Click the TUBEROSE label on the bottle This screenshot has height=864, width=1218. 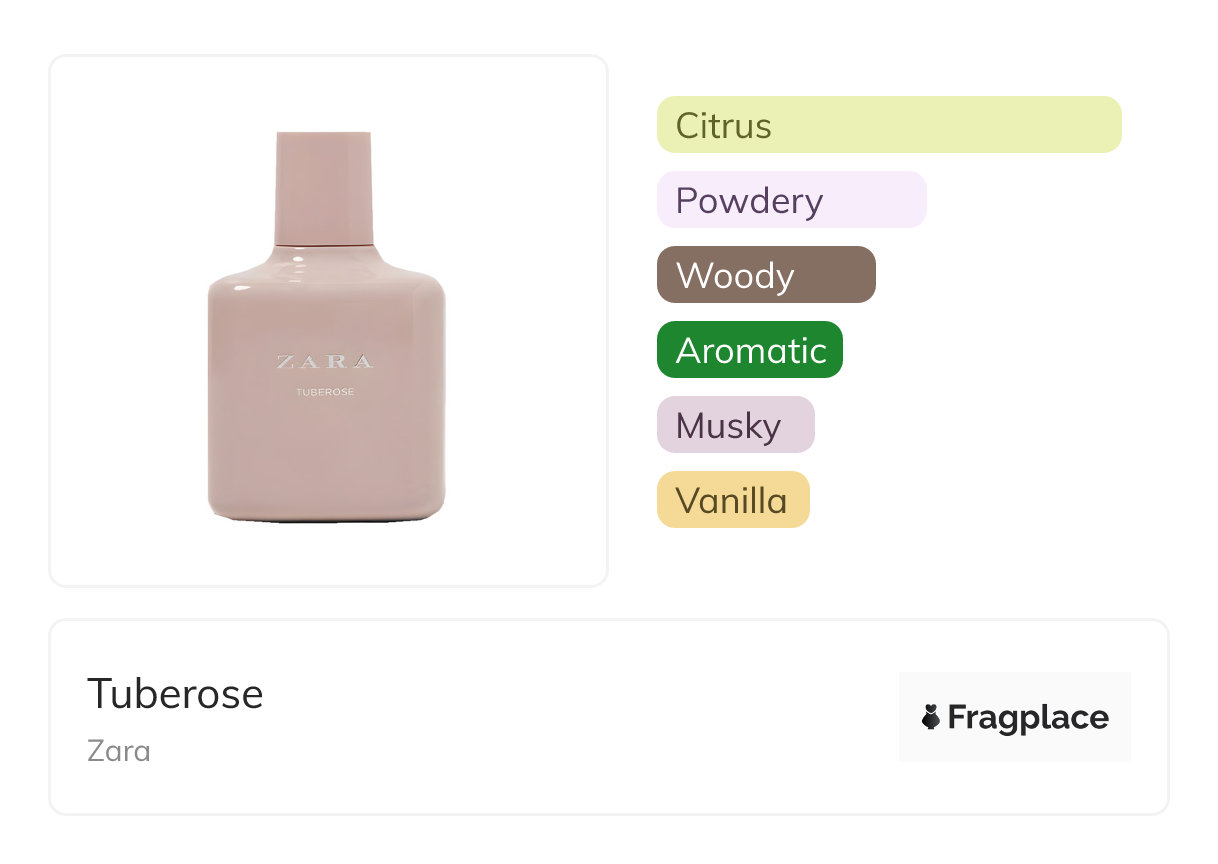pyautogui.click(x=324, y=392)
